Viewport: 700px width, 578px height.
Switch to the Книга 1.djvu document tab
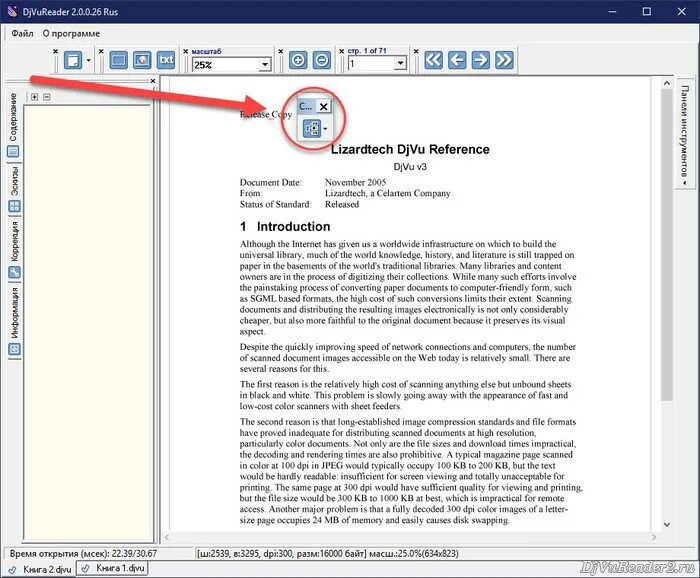tap(112, 568)
